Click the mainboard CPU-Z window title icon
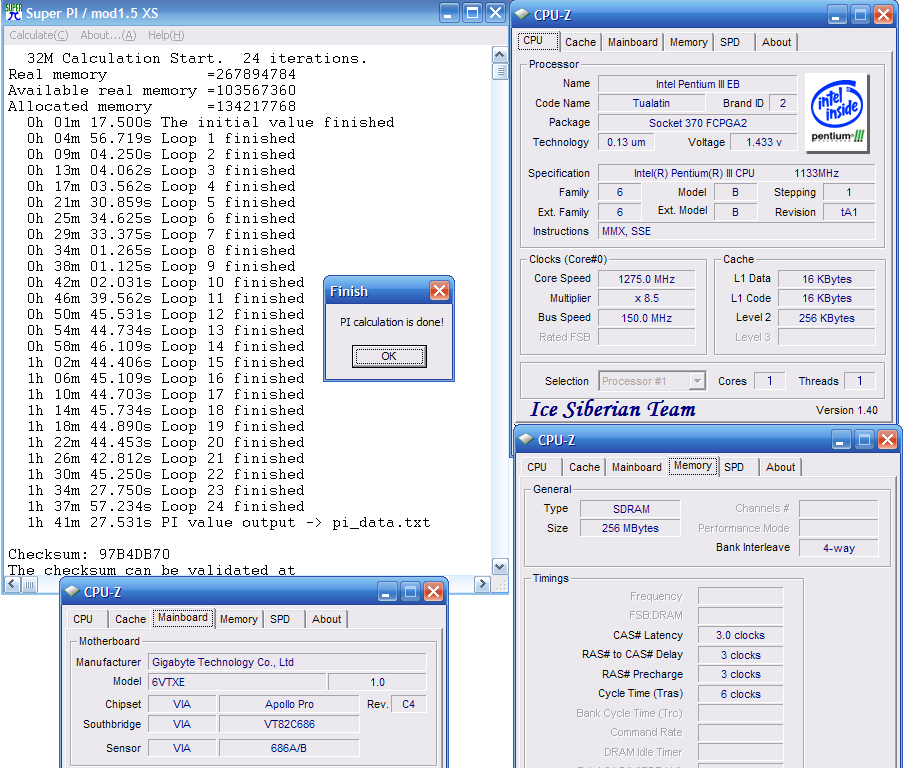The image size is (903, 768). click(x=72, y=591)
